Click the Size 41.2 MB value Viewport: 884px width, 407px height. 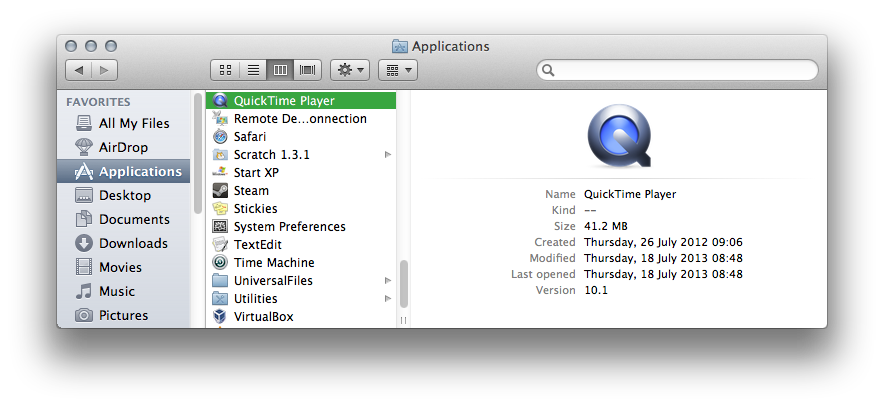pyautogui.click(x=605, y=227)
